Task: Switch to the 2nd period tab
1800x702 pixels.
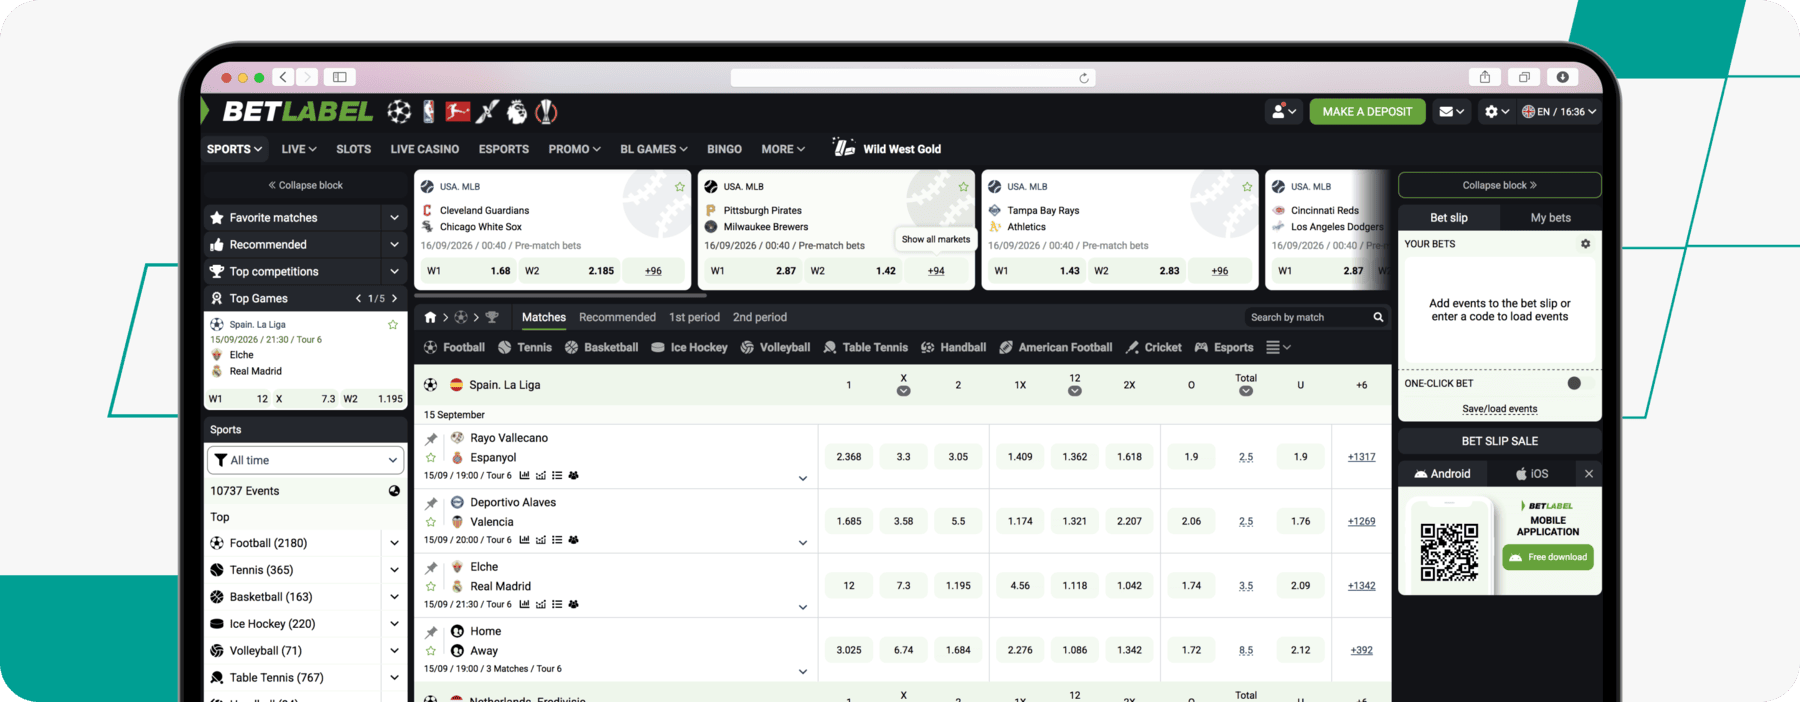Action: coord(760,317)
